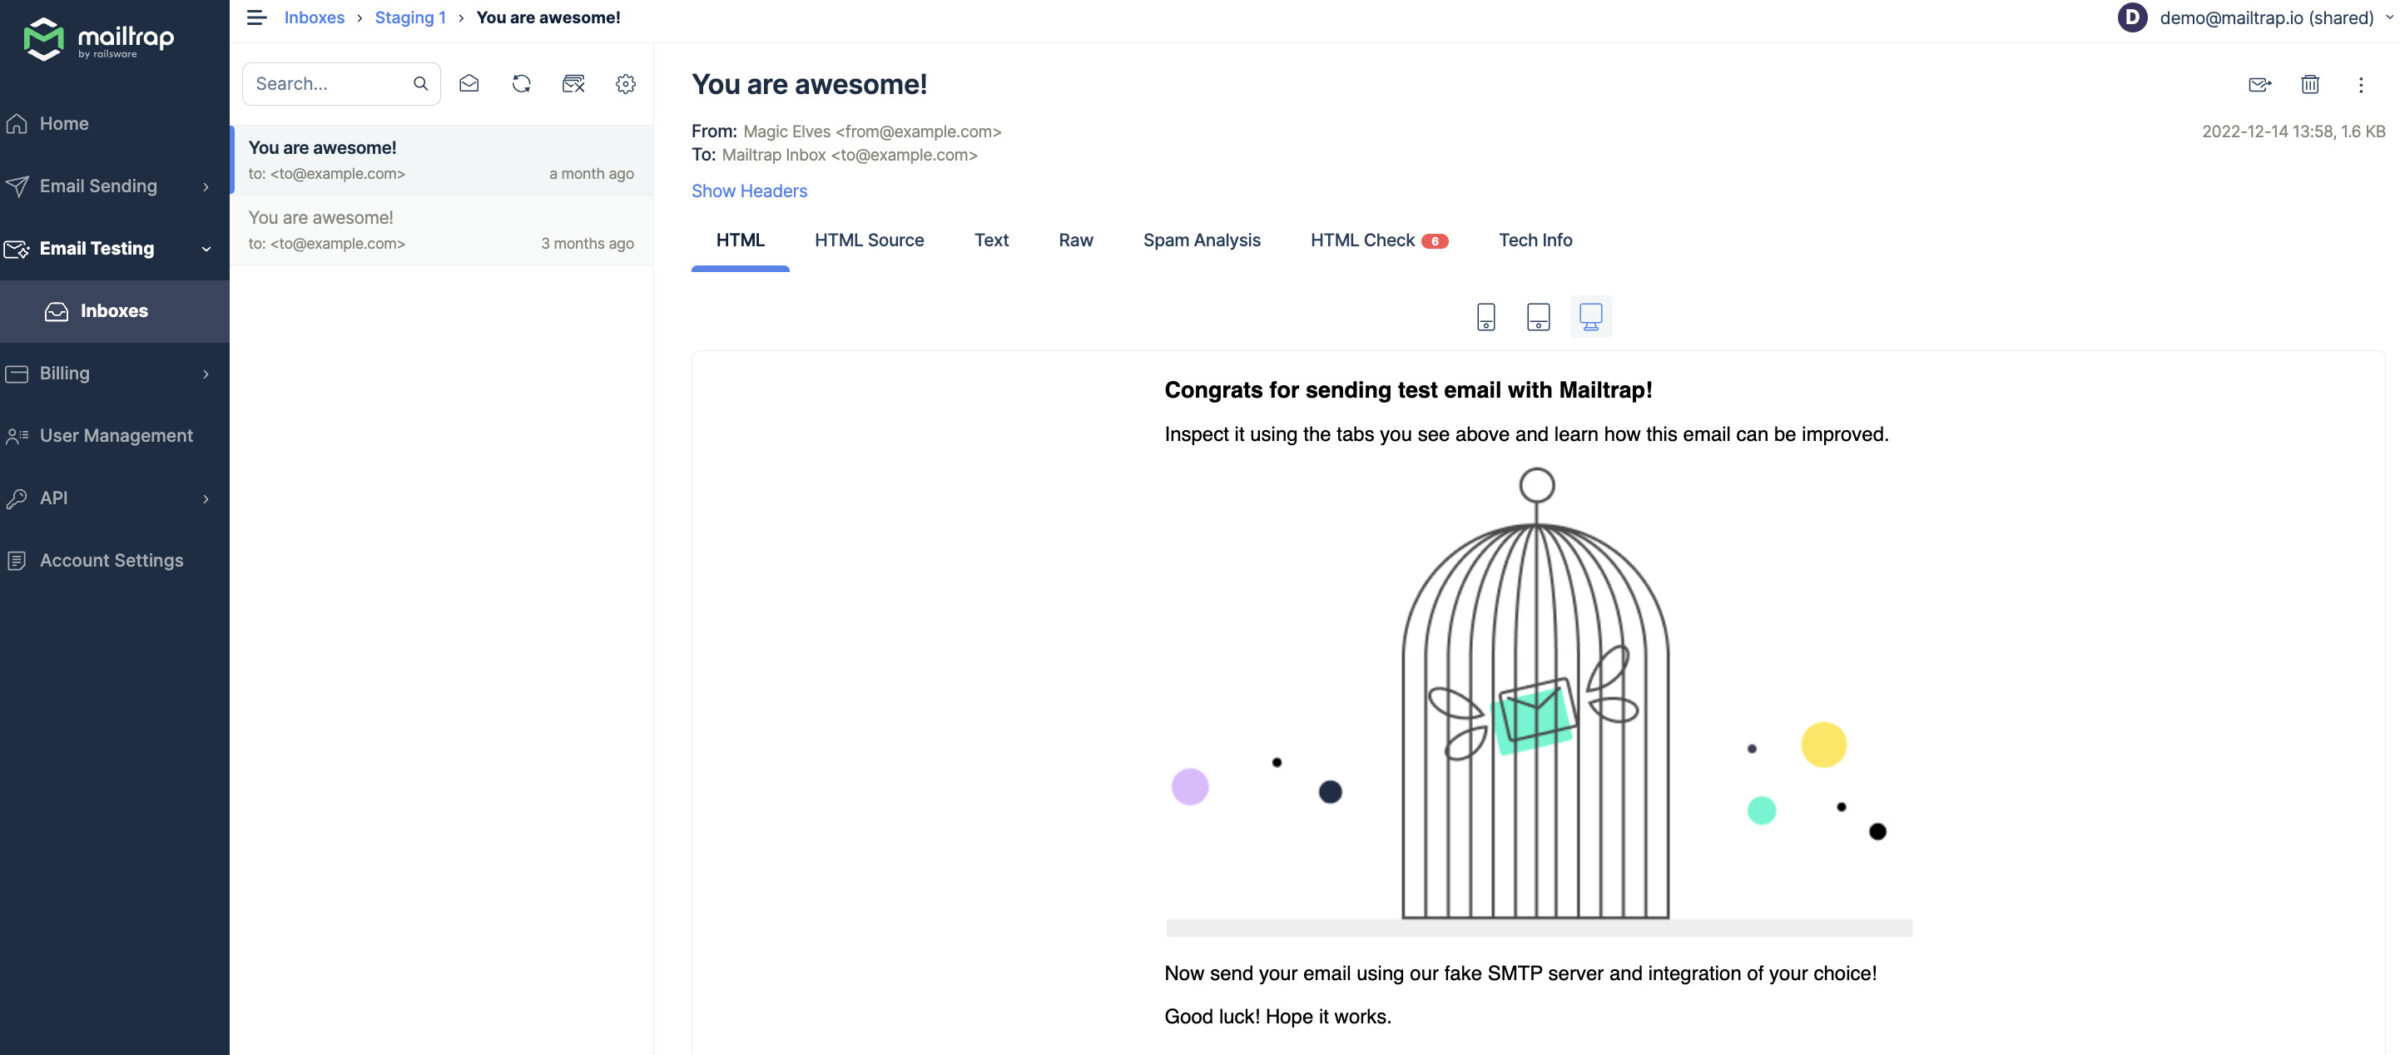Open the 3 months ago email

click(x=441, y=230)
